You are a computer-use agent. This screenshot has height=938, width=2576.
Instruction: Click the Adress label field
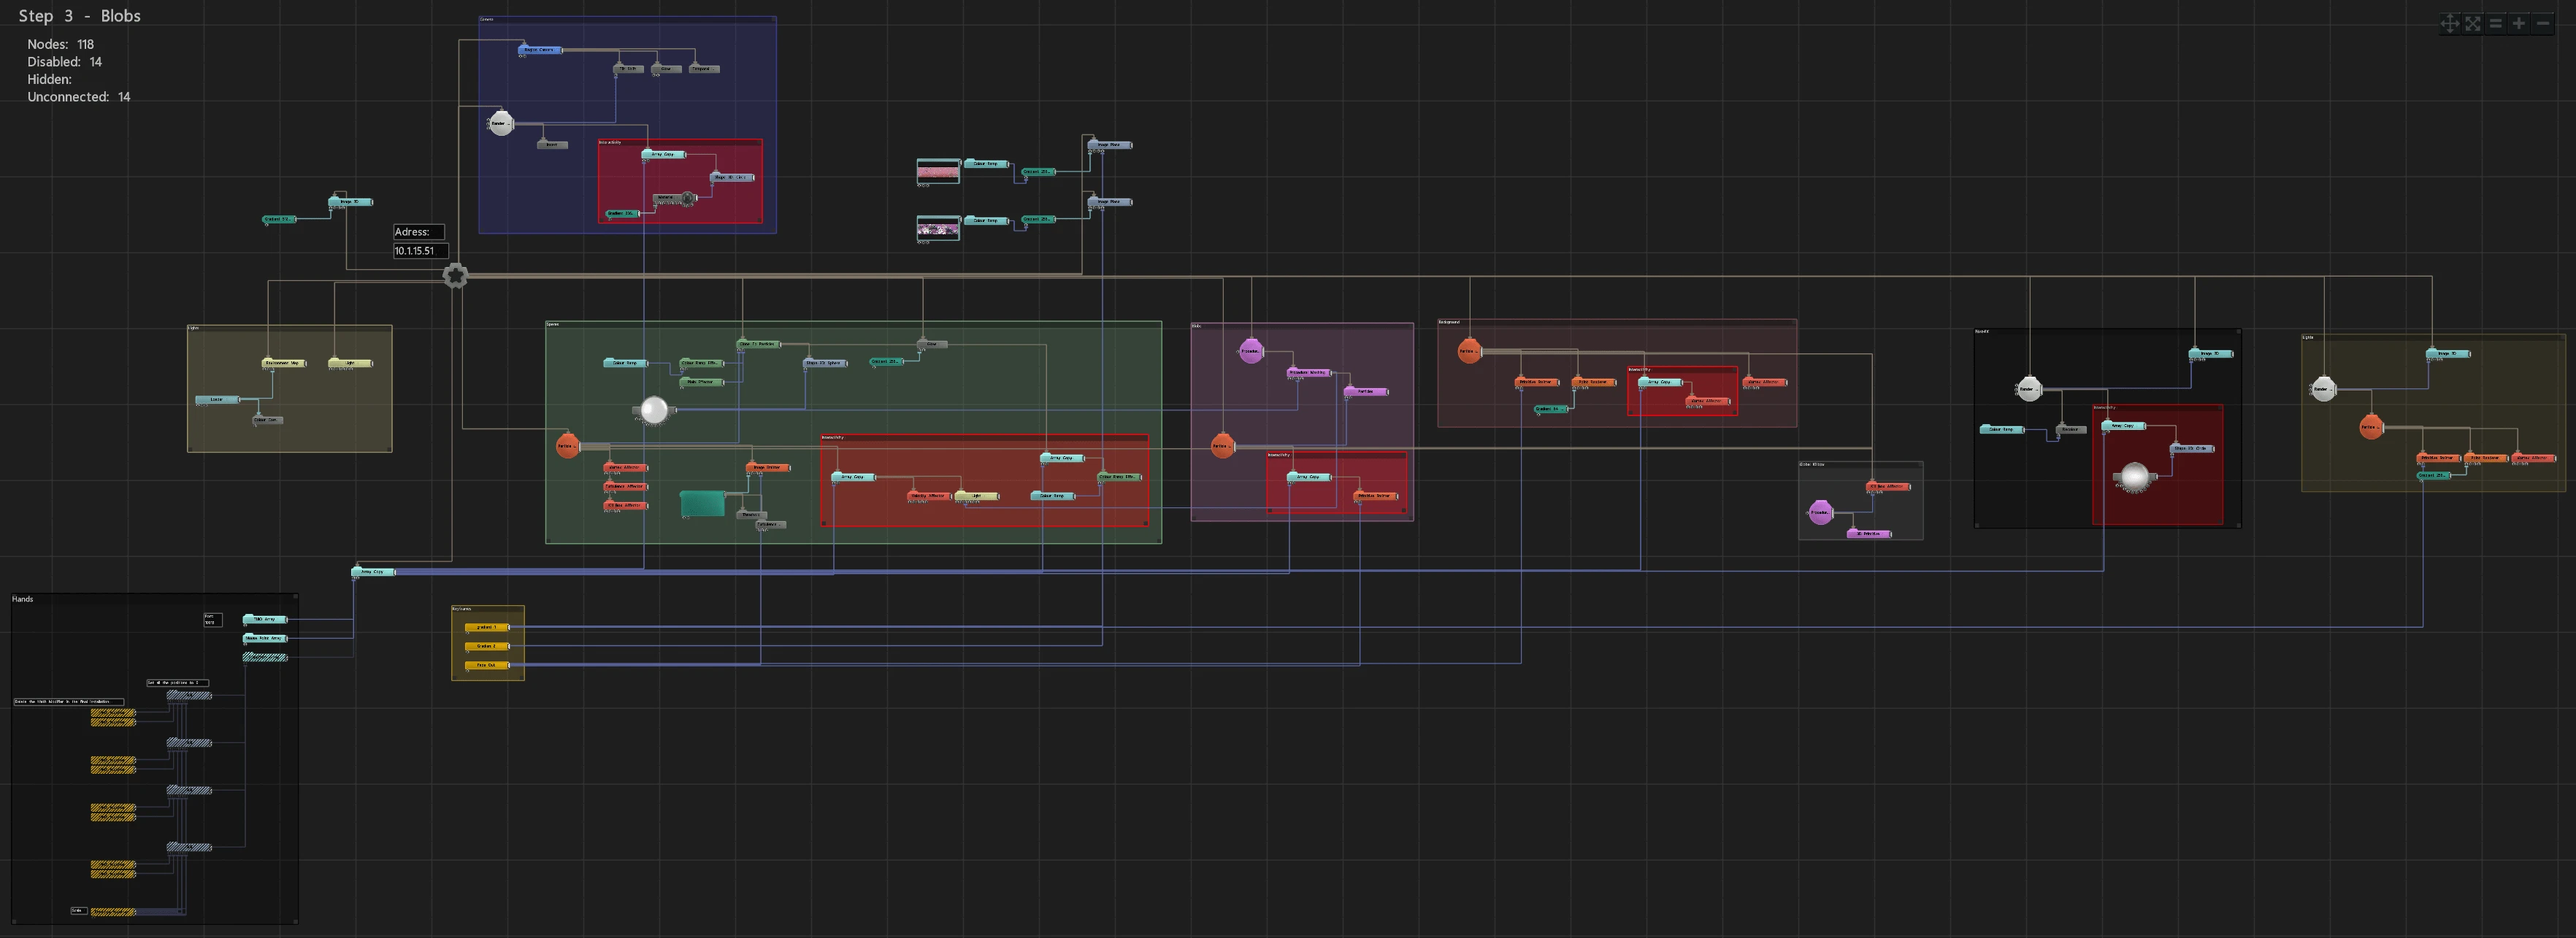[419, 231]
